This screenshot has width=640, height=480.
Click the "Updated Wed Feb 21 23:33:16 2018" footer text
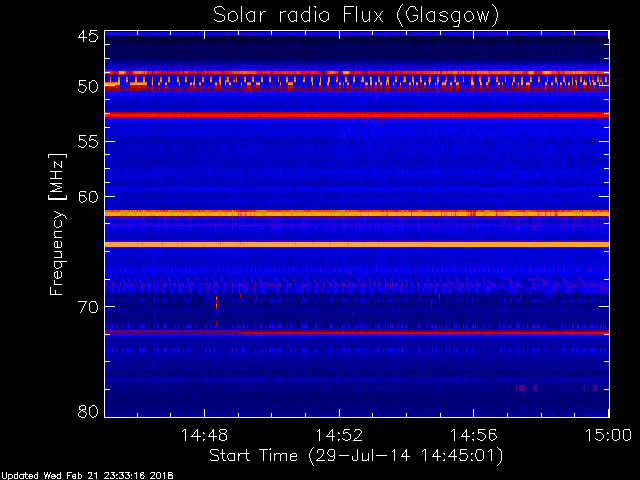click(87, 476)
